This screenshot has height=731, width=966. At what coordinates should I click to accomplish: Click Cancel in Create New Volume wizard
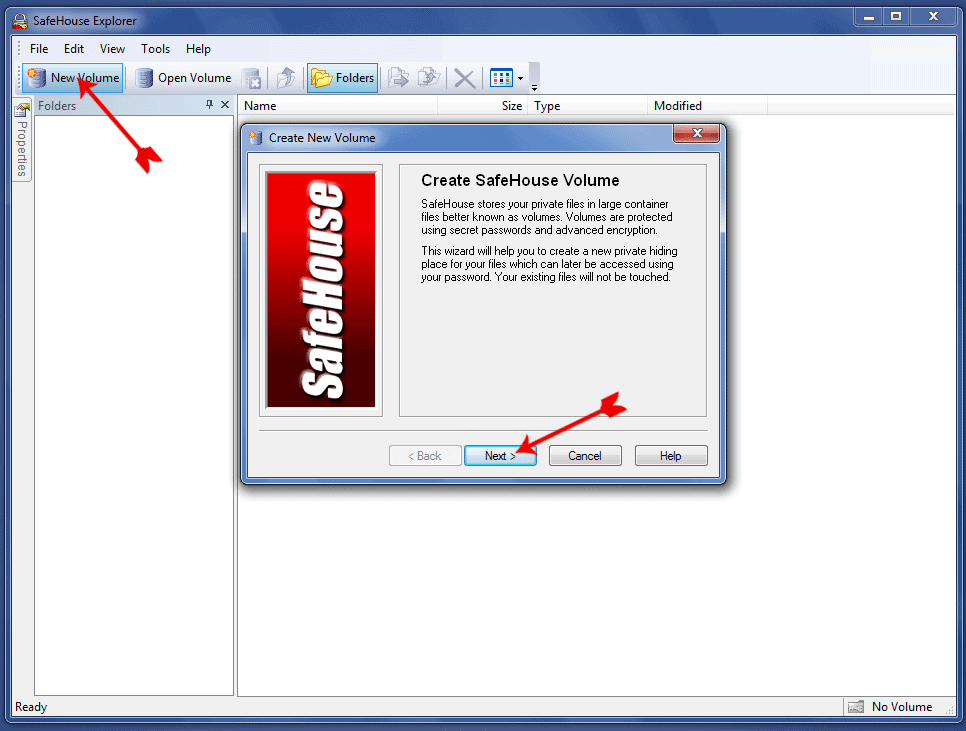tap(585, 456)
